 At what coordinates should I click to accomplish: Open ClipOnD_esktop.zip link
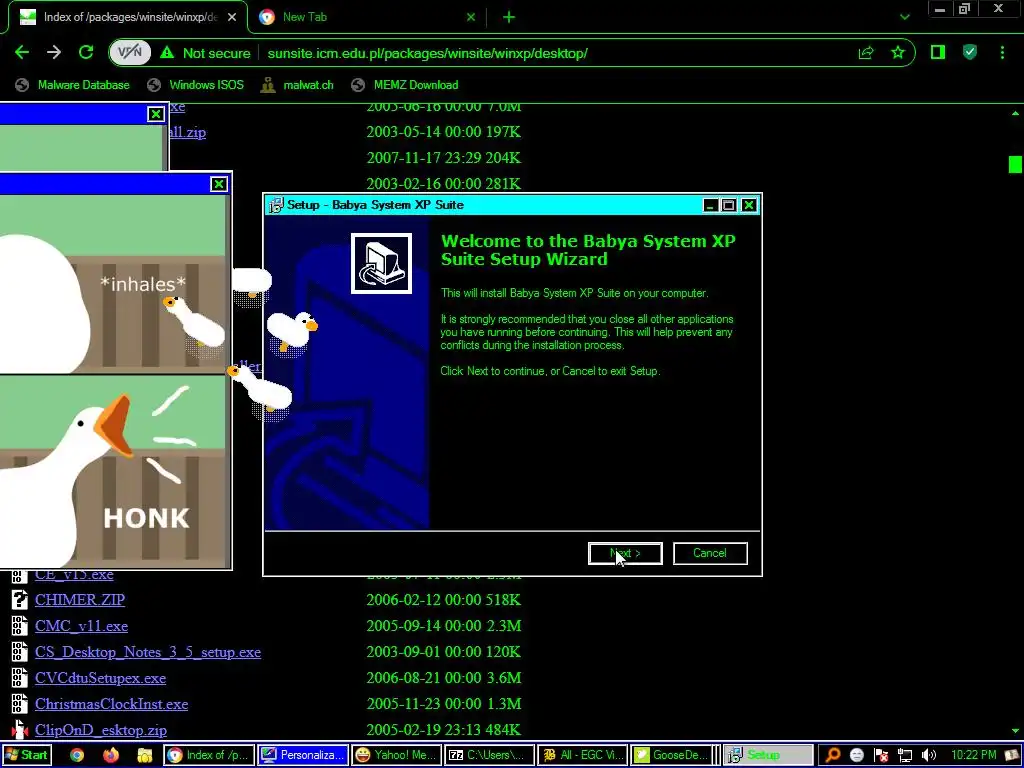click(x=101, y=730)
